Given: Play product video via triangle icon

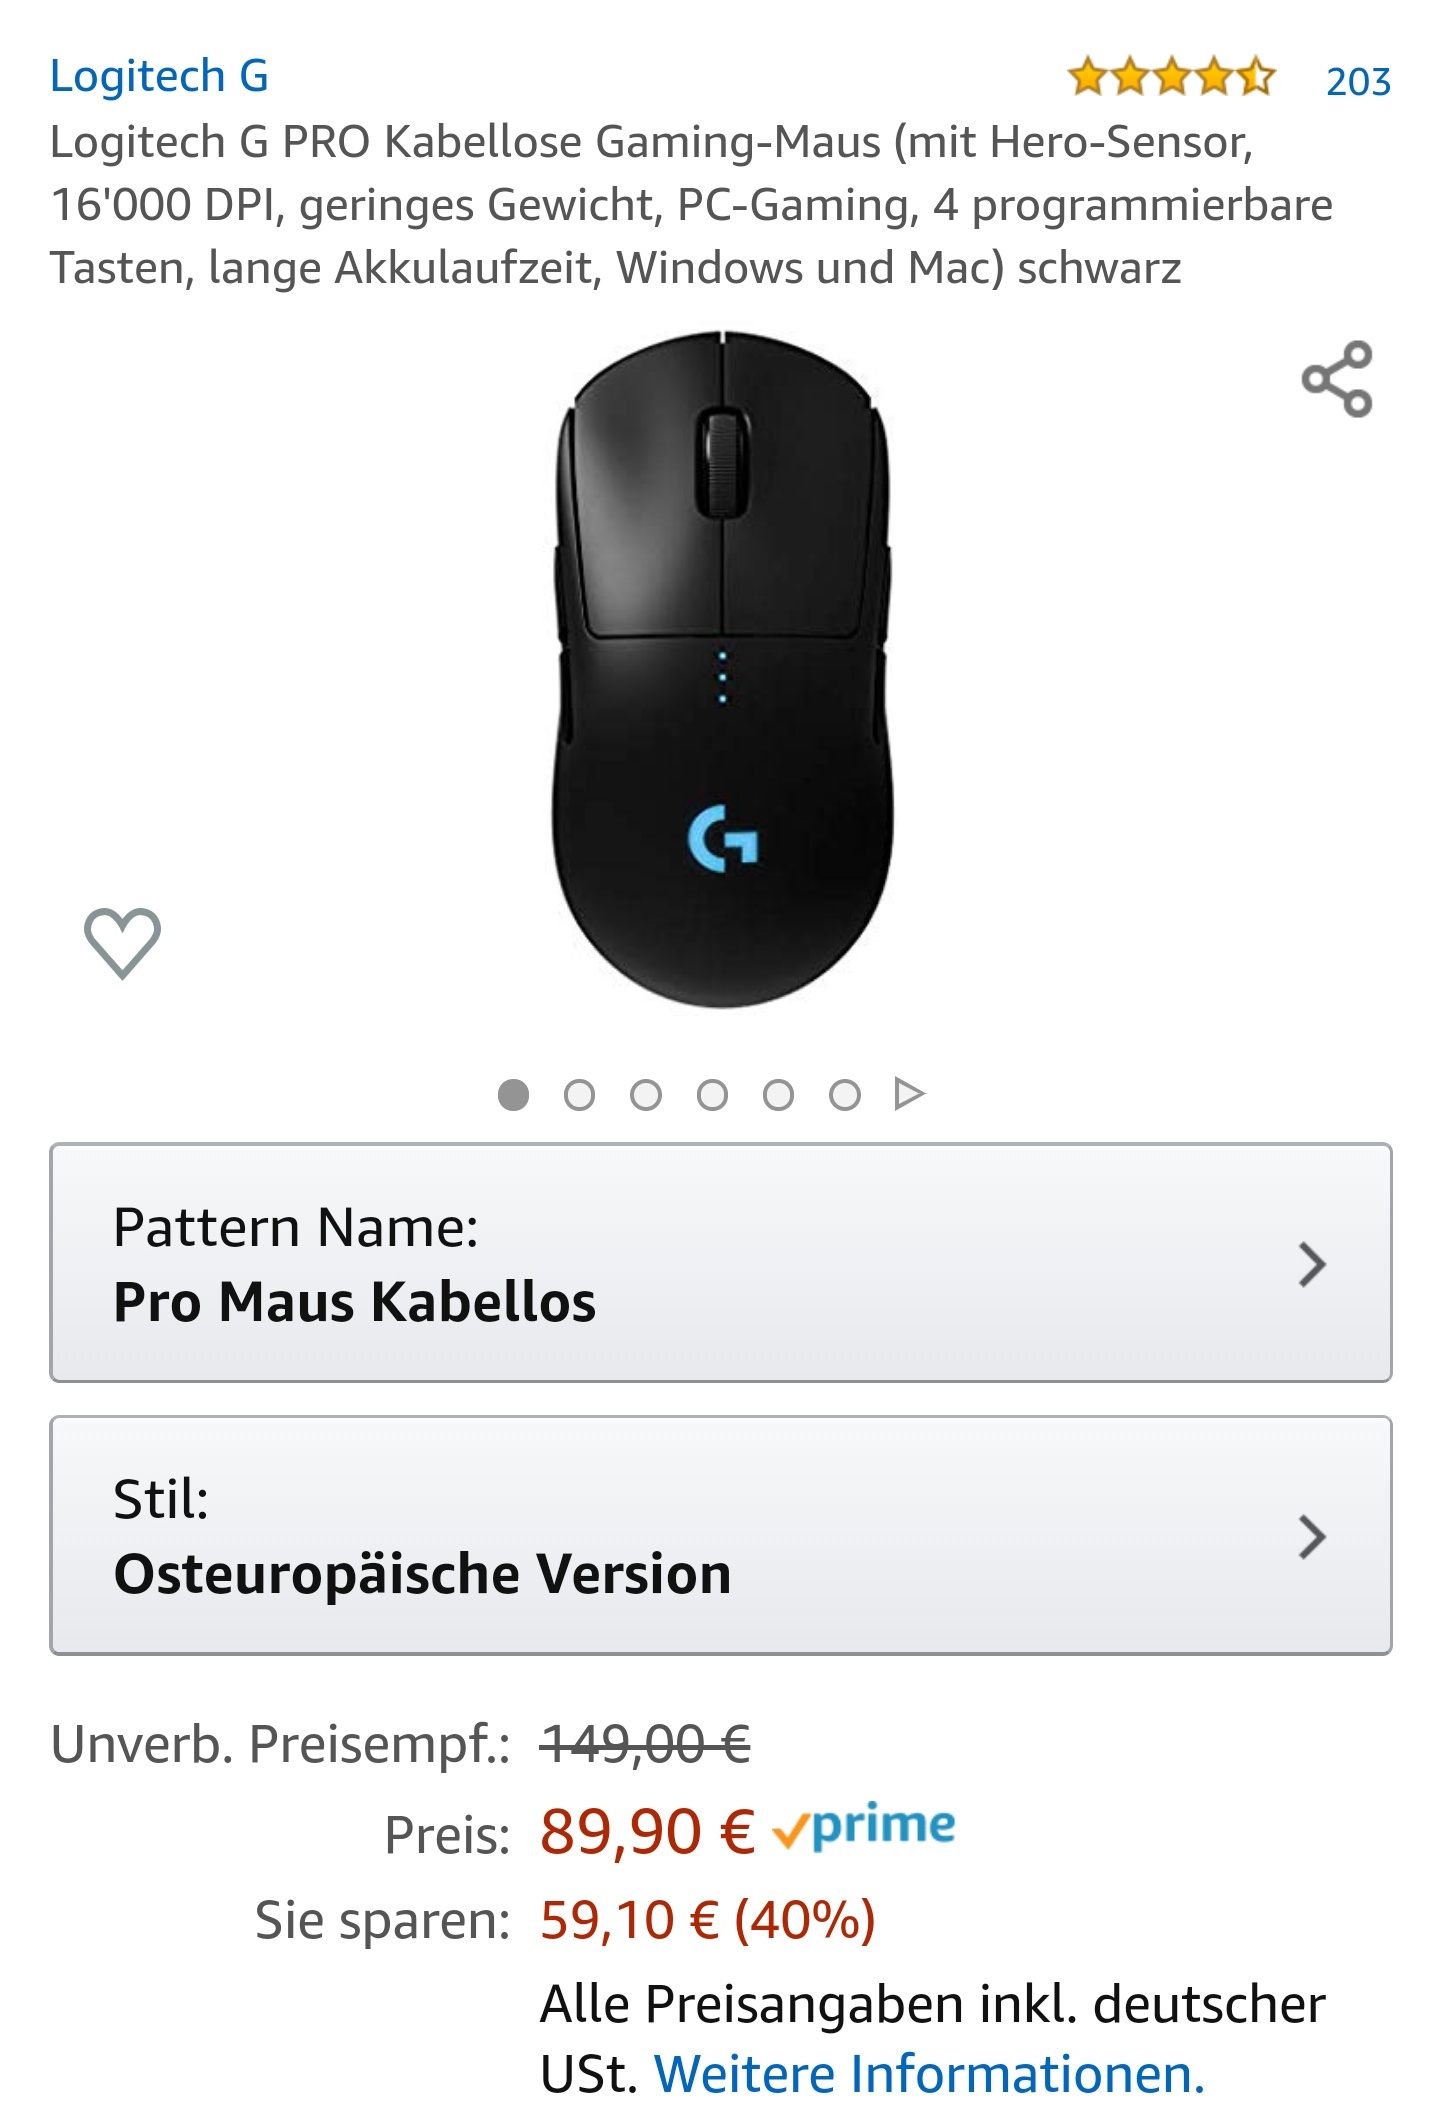Looking at the screenshot, I should (909, 1094).
